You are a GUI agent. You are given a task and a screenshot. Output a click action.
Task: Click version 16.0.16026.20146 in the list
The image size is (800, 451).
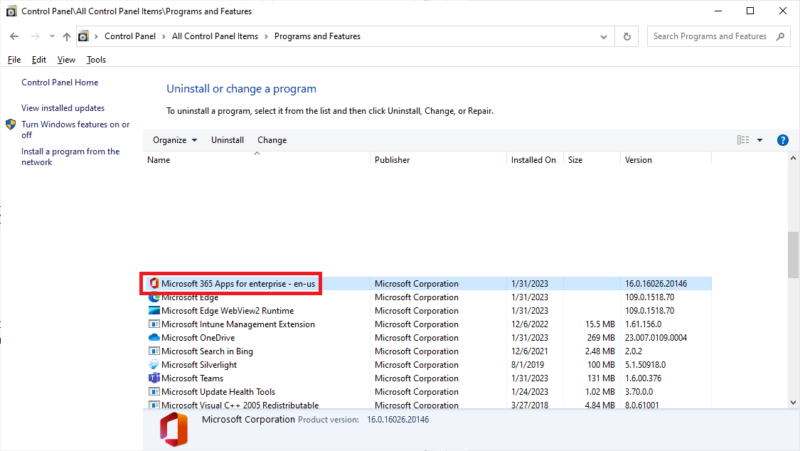656,284
